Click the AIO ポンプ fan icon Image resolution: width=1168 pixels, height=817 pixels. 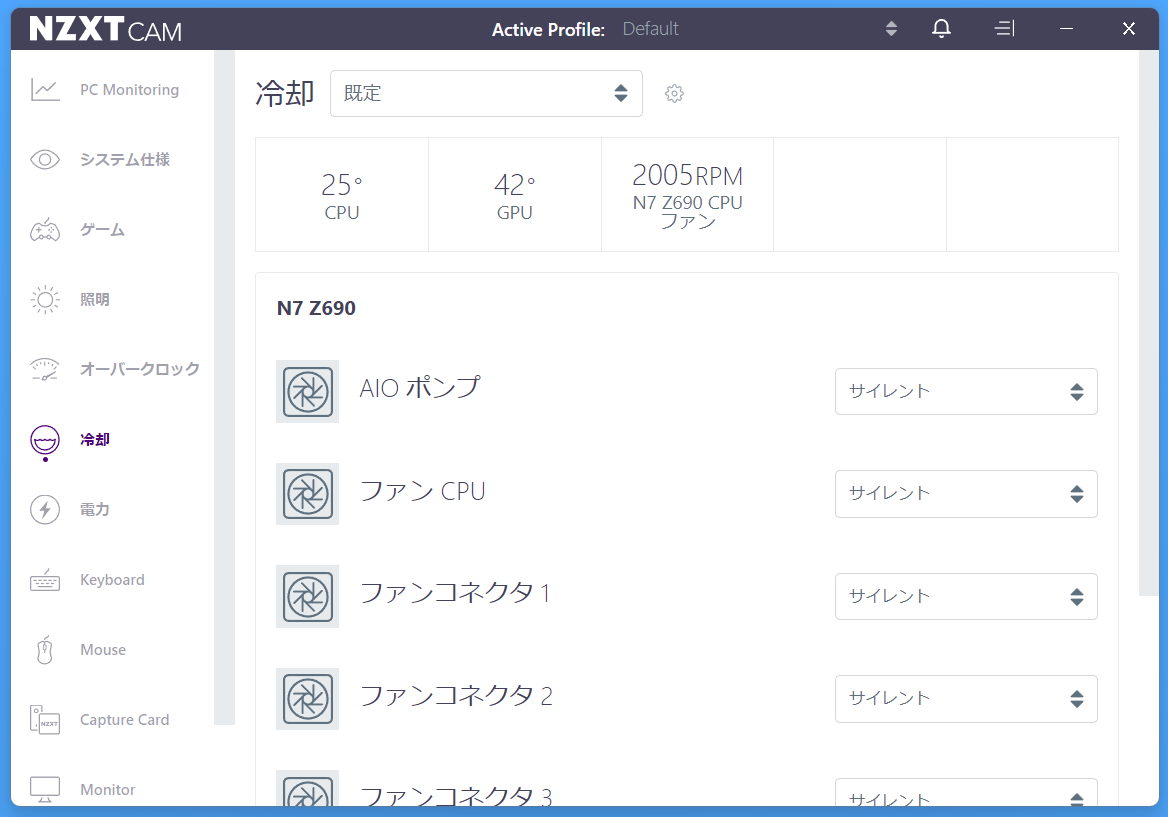click(308, 392)
